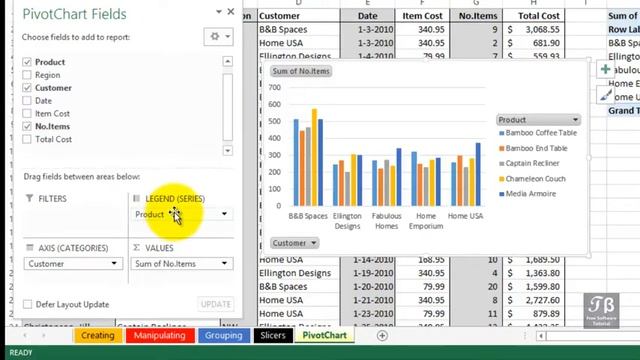Click the Filters funnel icon
The image size is (640, 360).
[x=29, y=198]
